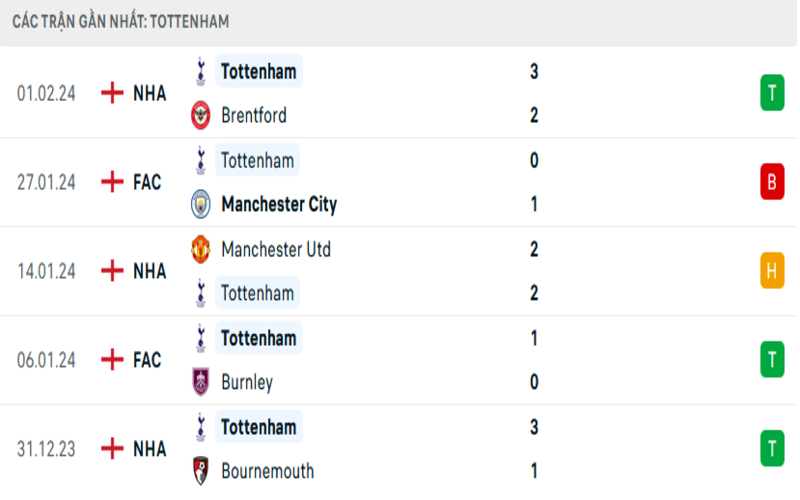Open the Brentford team link
The height and width of the screenshot is (500, 800).
click(254, 116)
